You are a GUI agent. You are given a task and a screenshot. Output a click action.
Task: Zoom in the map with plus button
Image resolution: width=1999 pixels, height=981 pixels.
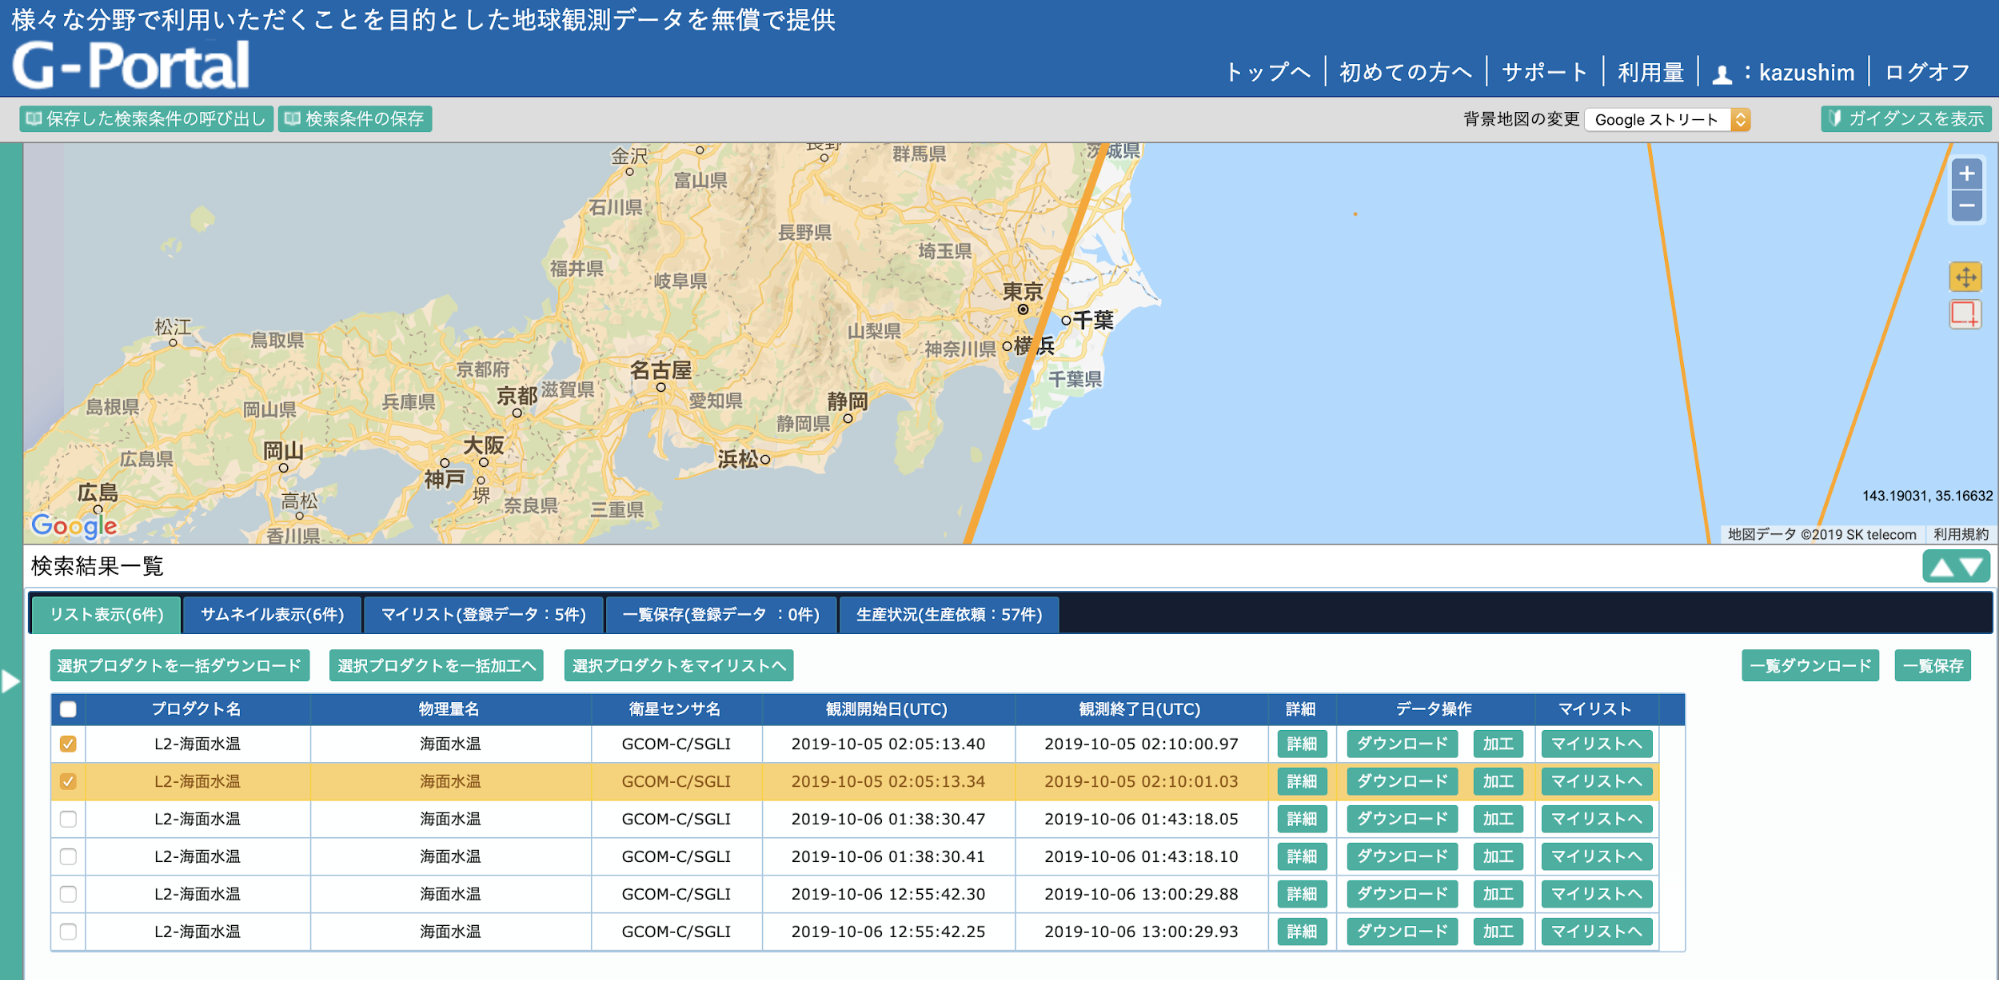pos(1966,174)
